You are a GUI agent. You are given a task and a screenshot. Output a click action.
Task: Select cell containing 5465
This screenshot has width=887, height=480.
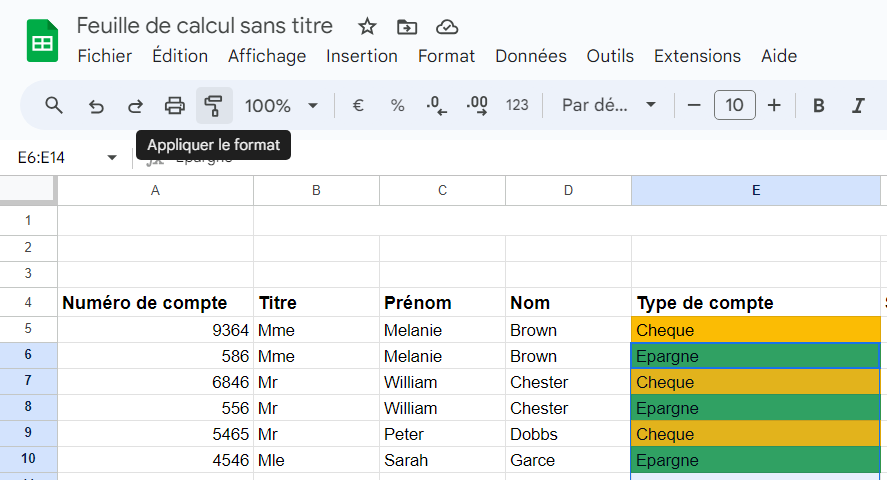coord(155,434)
